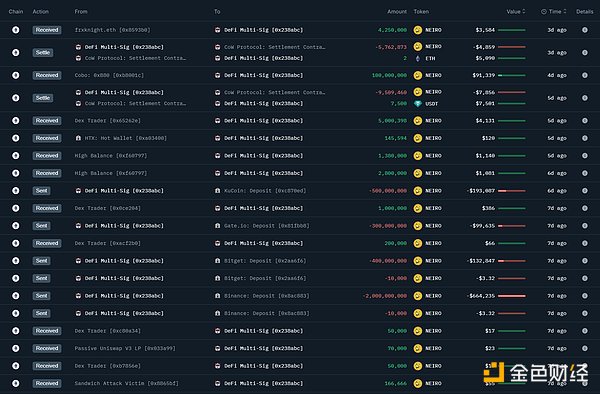The height and width of the screenshot is (394, 600).
Task: Click the CoW Protocol icon in the -5,762,873 row
Action: pos(217,47)
